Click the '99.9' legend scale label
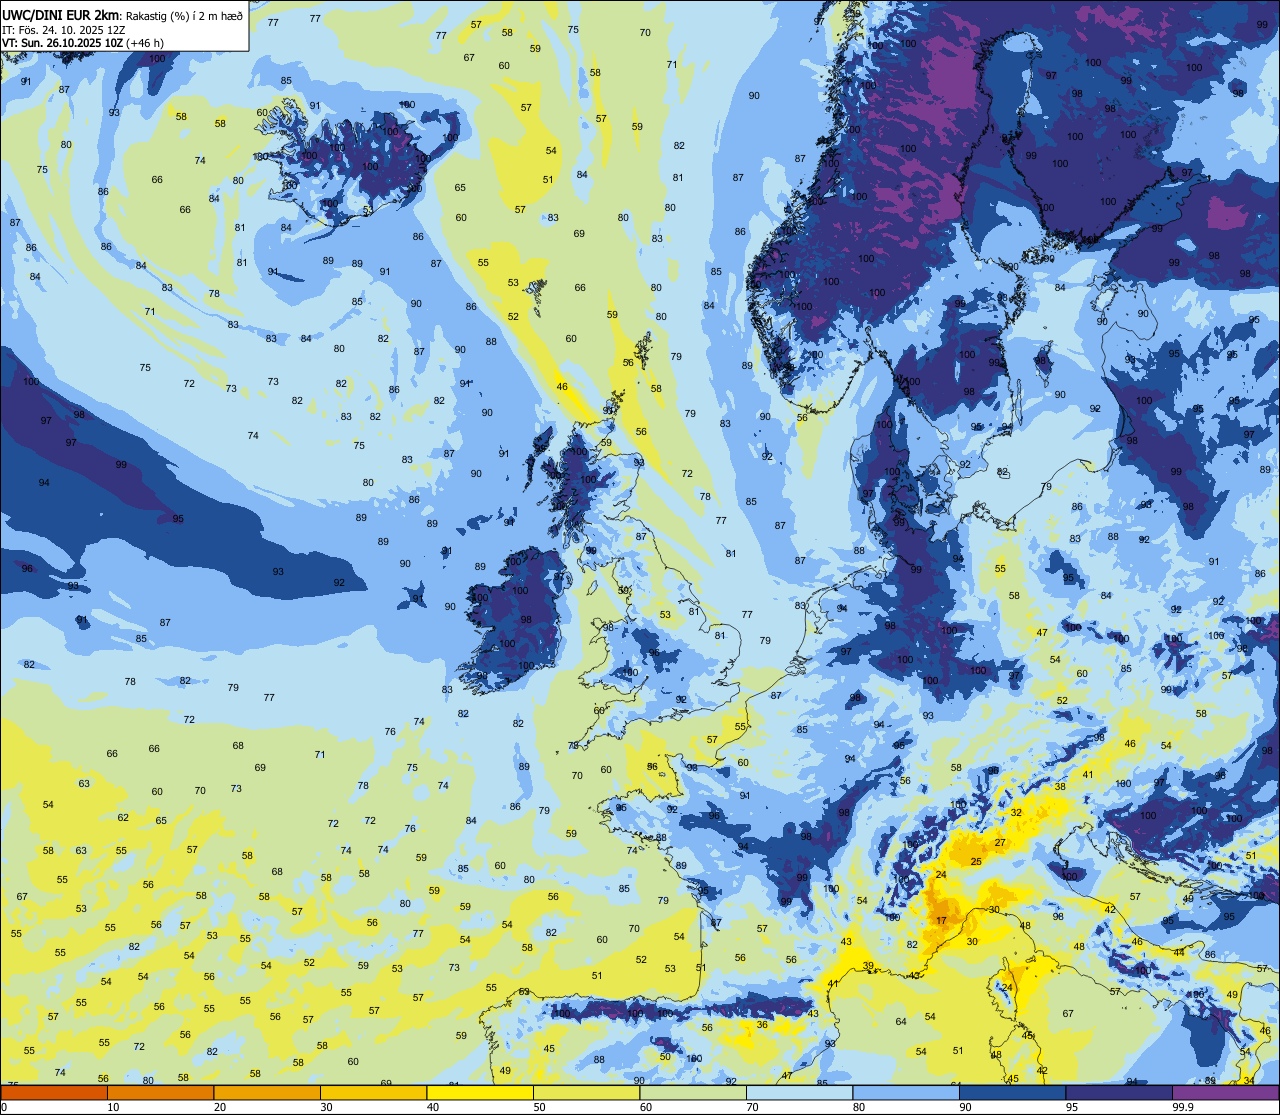The image size is (1280, 1115). (1184, 1107)
